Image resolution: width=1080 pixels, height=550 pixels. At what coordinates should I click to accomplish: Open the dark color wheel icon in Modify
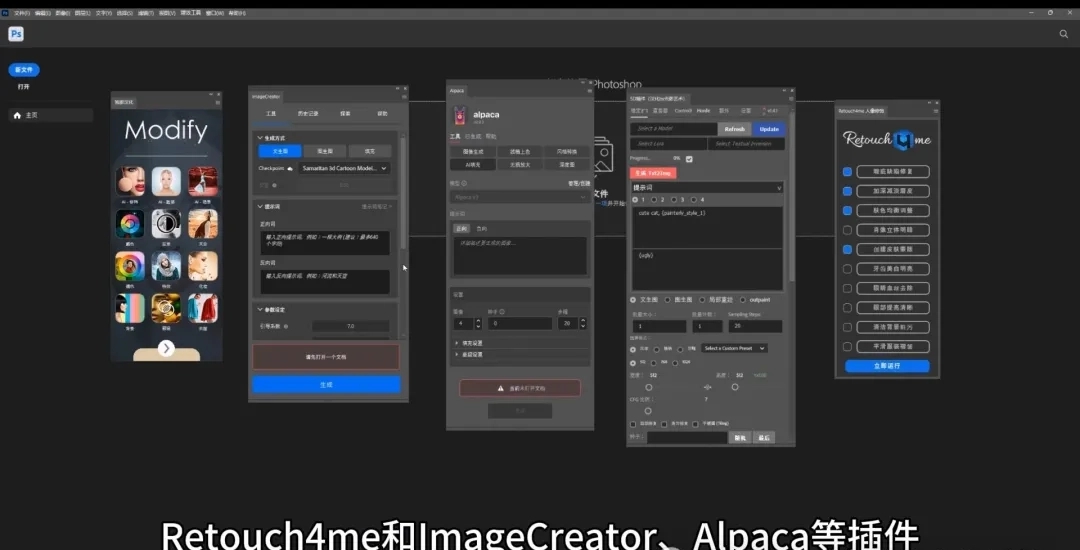pyautogui.click(x=130, y=224)
